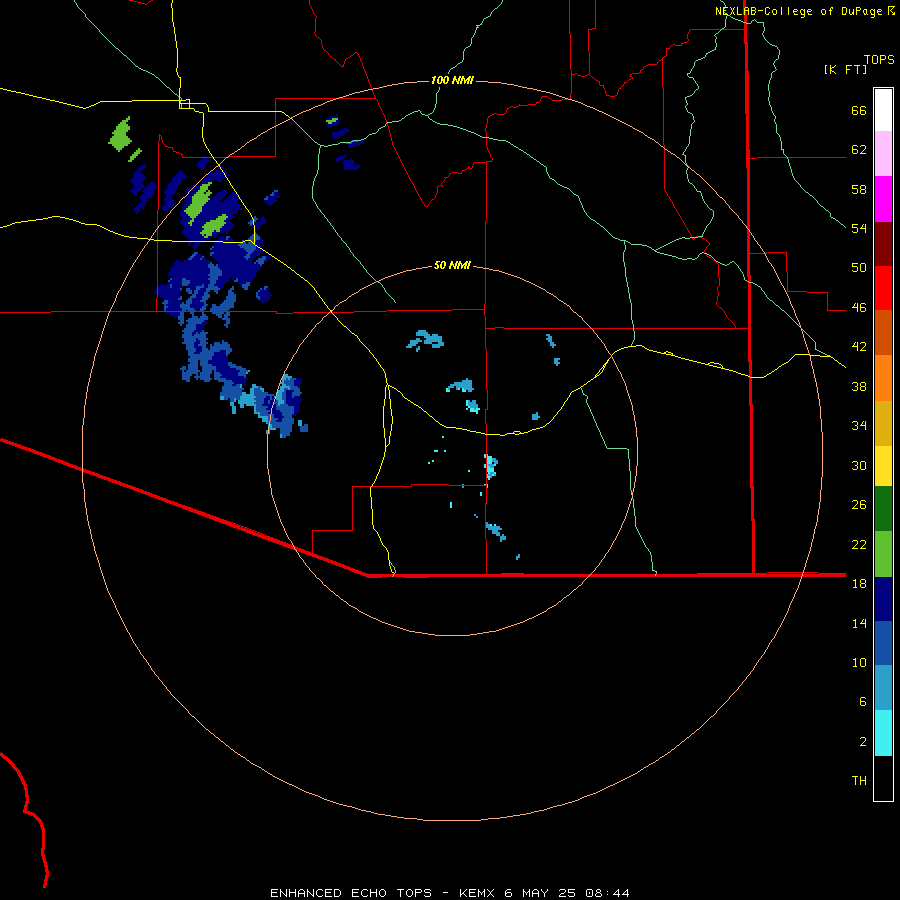This screenshot has width=900, height=900.
Task: Select the light green legend swatch
Action: pyautogui.click(x=883, y=554)
